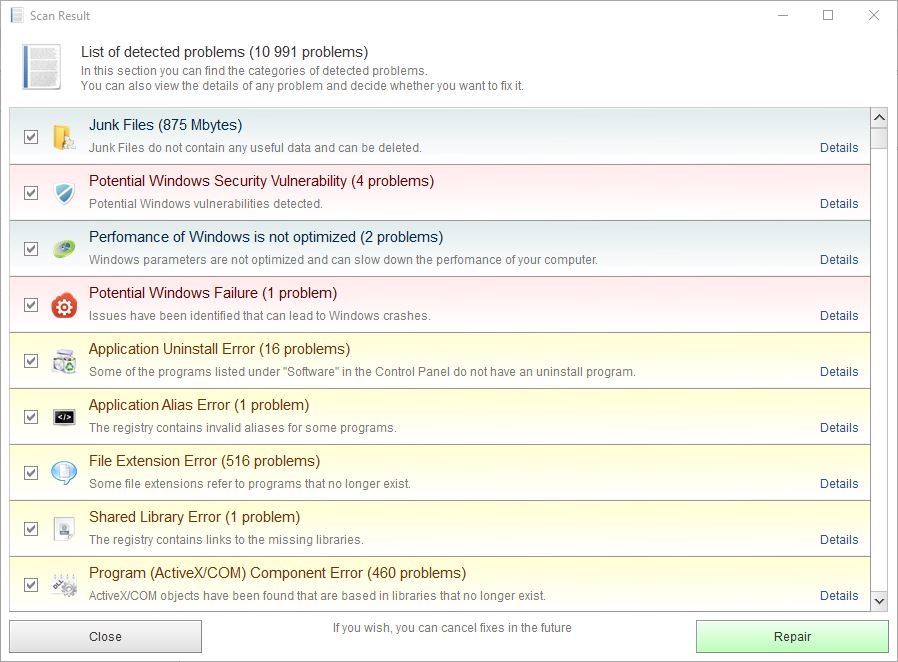
Task: Click the Windows Security Vulnerability shield icon
Action: pyautogui.click(x=64, y=193)
